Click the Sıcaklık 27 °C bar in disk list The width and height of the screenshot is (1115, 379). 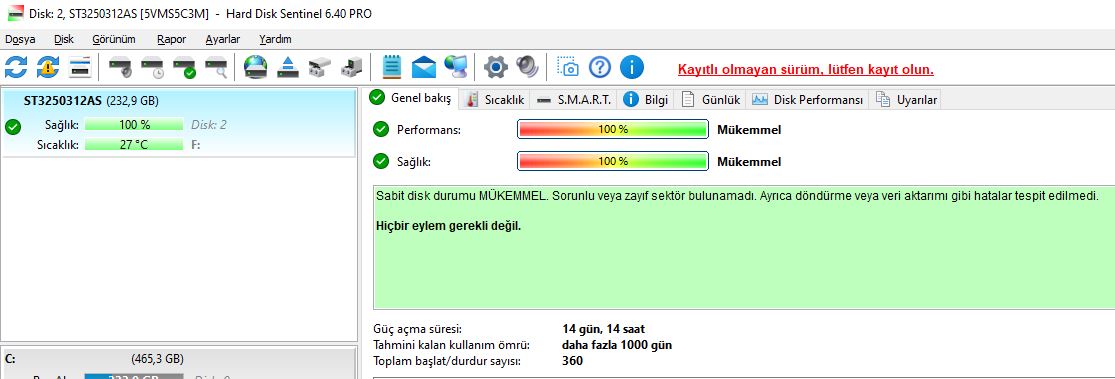point(134,144)
